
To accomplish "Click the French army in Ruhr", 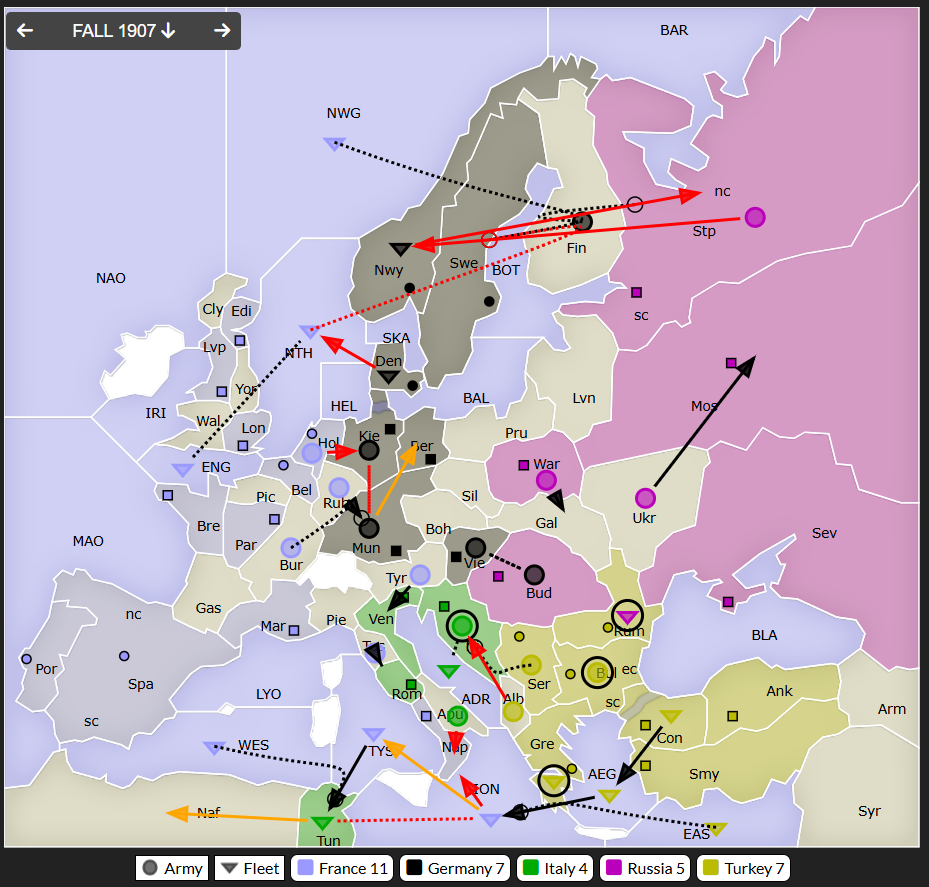I will click(x=339, y=488).
